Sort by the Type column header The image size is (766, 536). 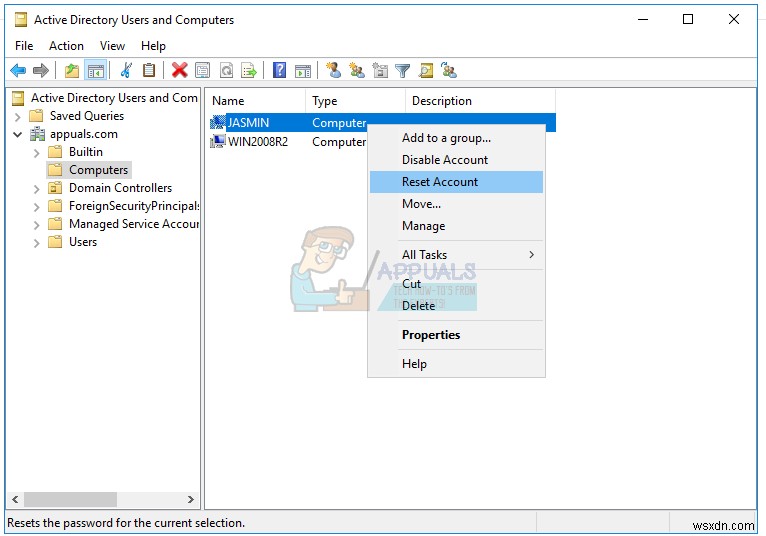coord(355,101)
